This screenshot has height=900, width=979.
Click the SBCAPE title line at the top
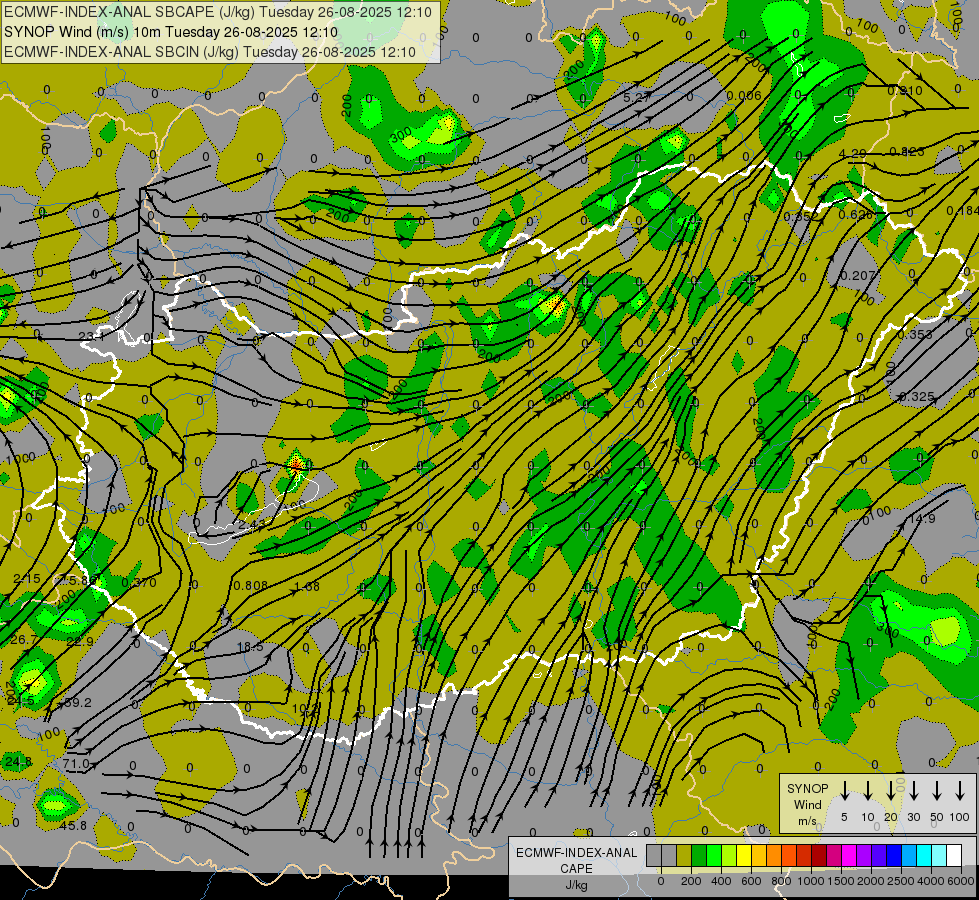pos(218,12)
